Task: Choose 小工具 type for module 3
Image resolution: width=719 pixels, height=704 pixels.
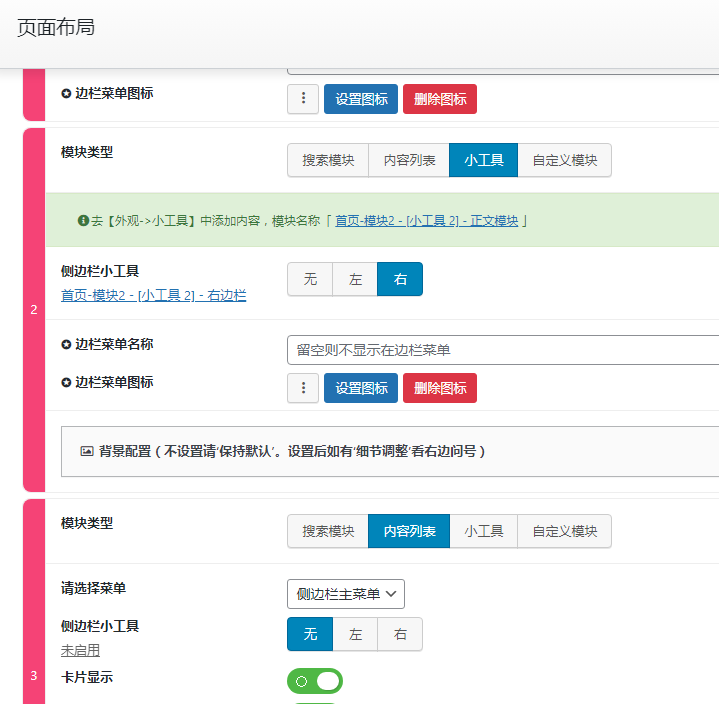Action: click(x=483, y=531)
